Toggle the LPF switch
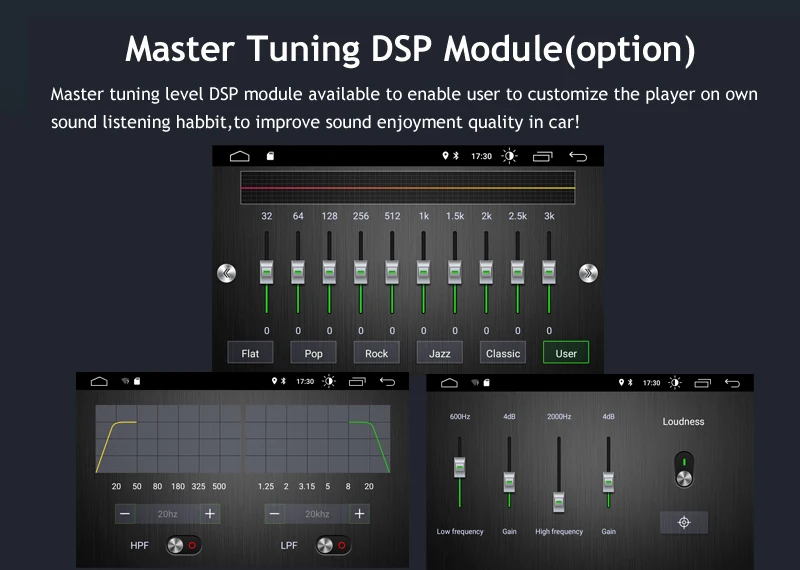800x570 pixels. click(334, 546)
